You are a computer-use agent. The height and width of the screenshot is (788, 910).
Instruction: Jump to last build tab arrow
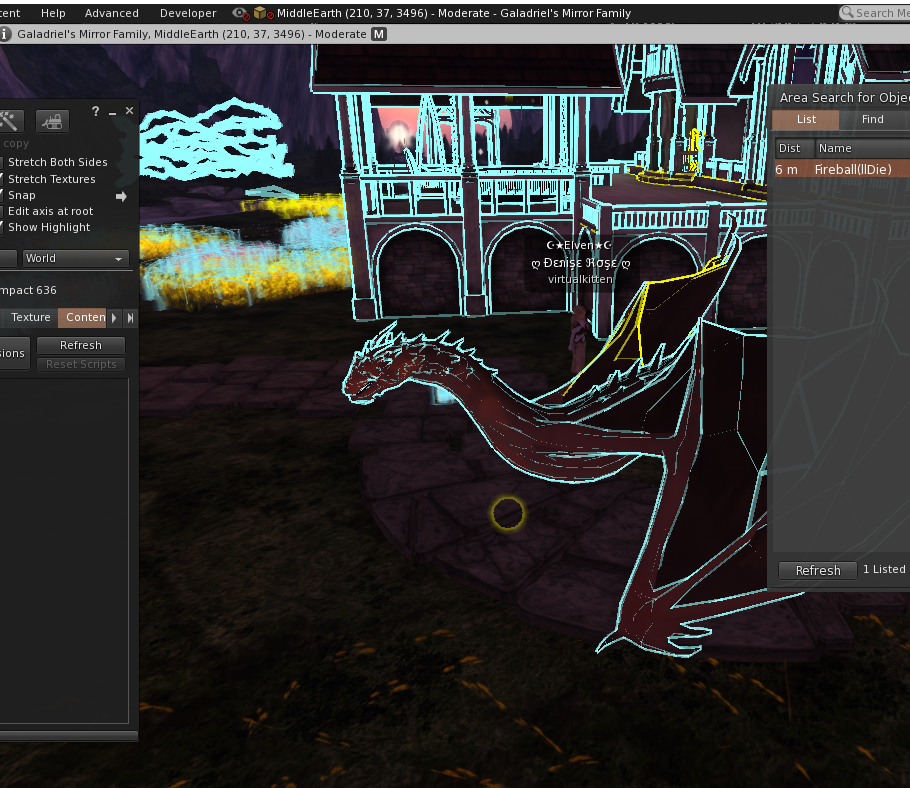point(131,317)
